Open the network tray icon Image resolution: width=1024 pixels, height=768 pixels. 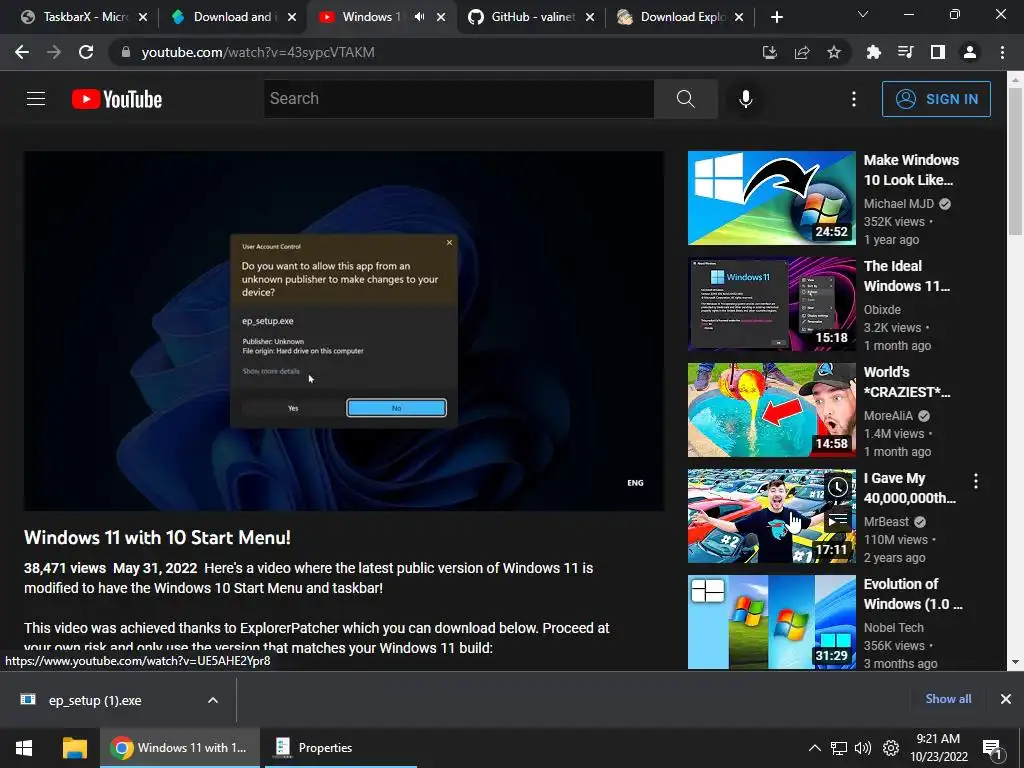click(839, 748)
